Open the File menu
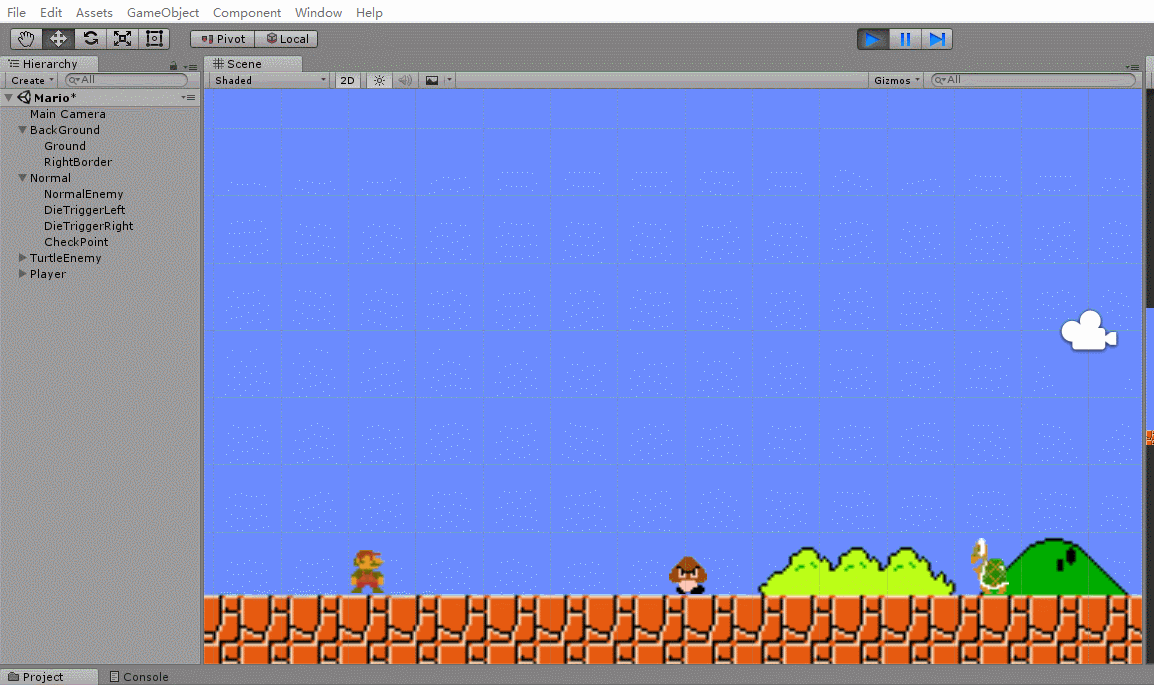The height and width of the screenshot is (685, 1154). pos(16,13)
